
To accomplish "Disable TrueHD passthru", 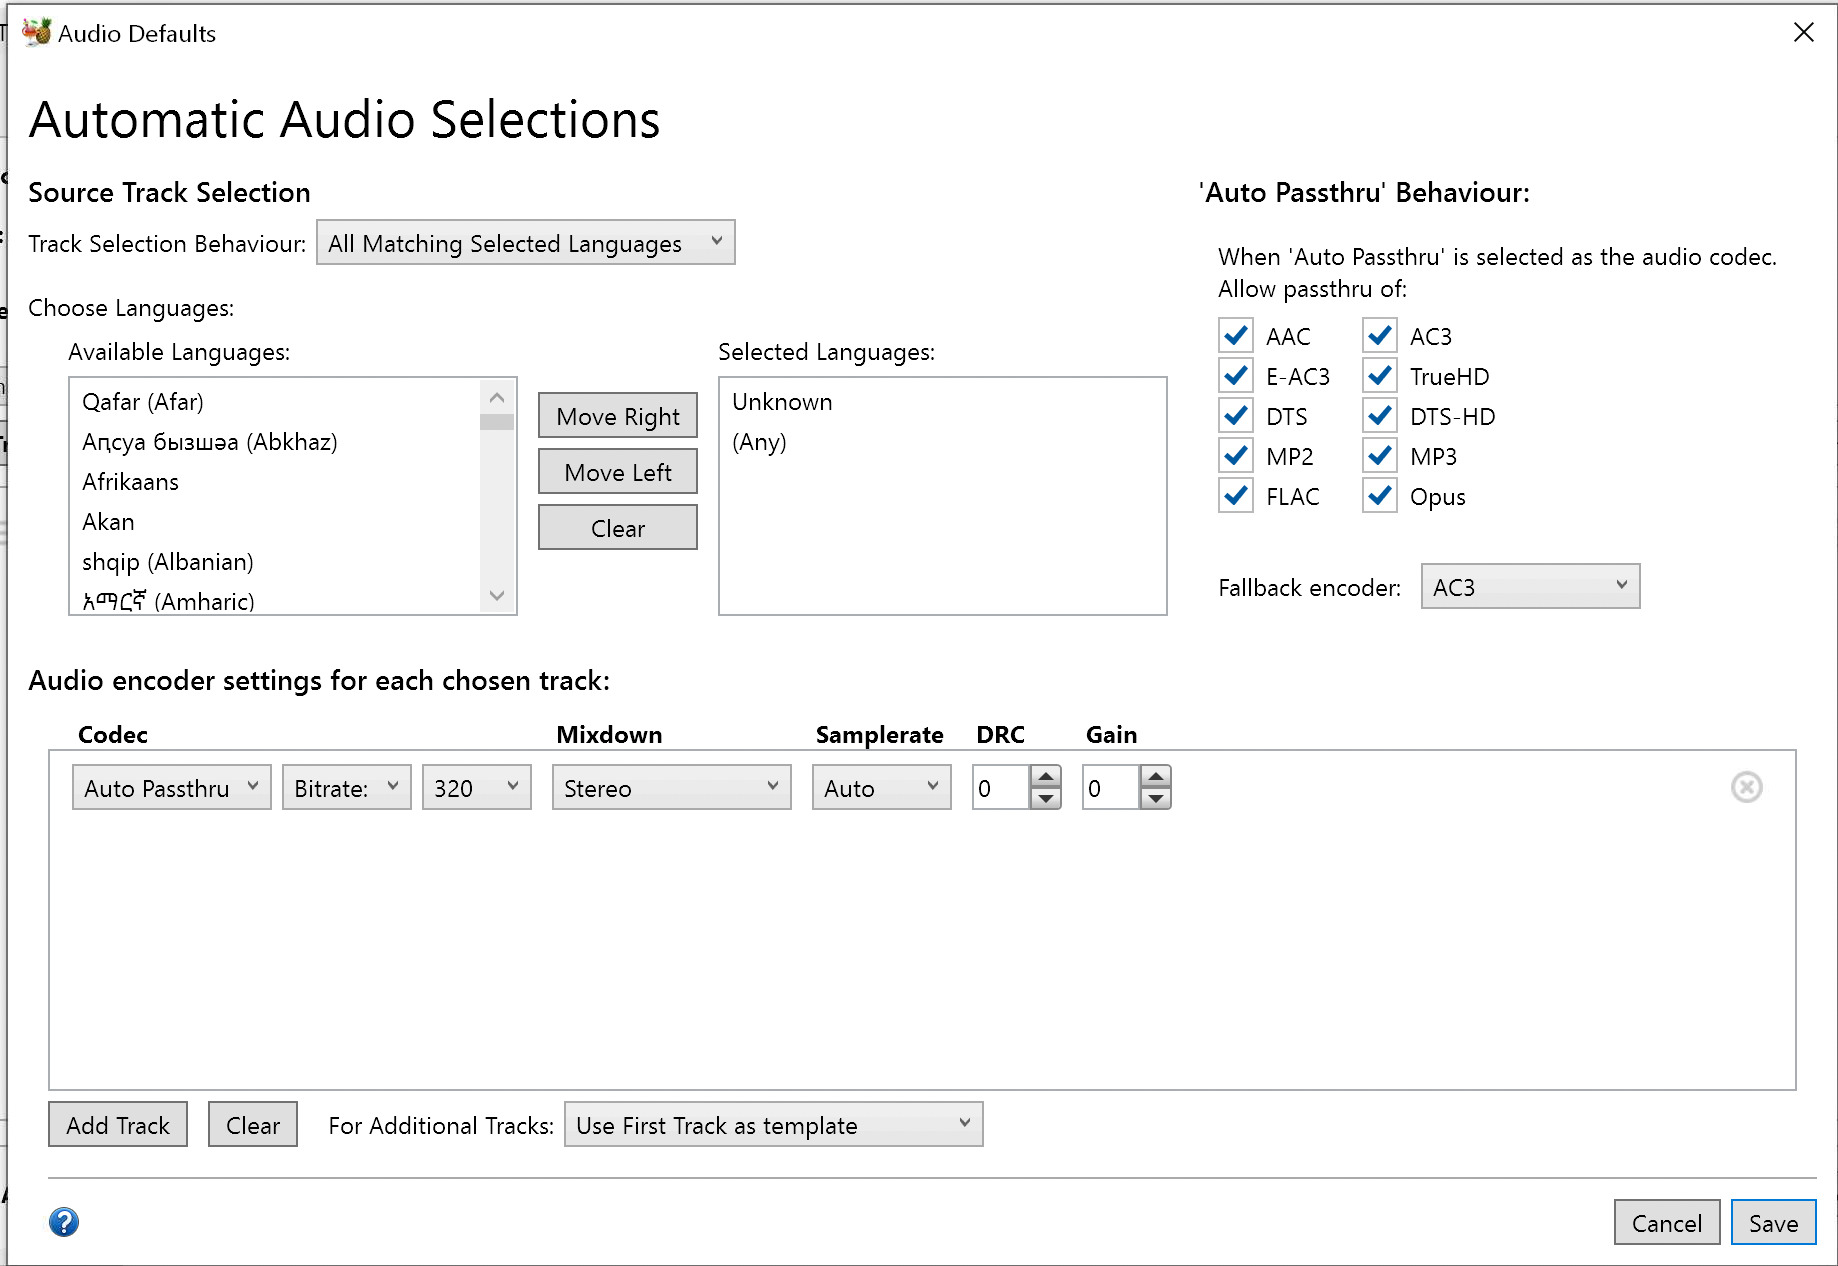I will coord(1380,376).
